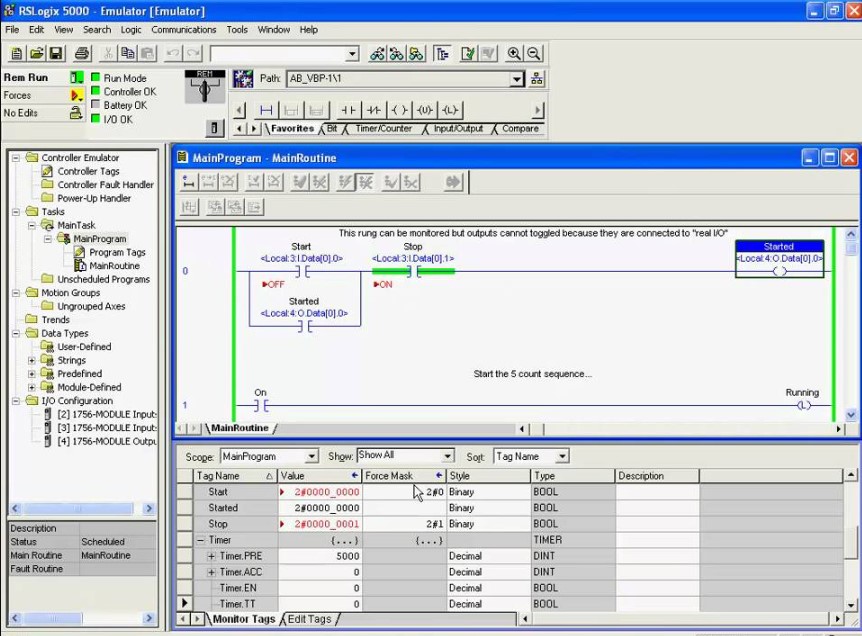Click the Print icon in toolbar
Image resolution: width=862 pixels, height=636 pixels.
tap(82, 53)
